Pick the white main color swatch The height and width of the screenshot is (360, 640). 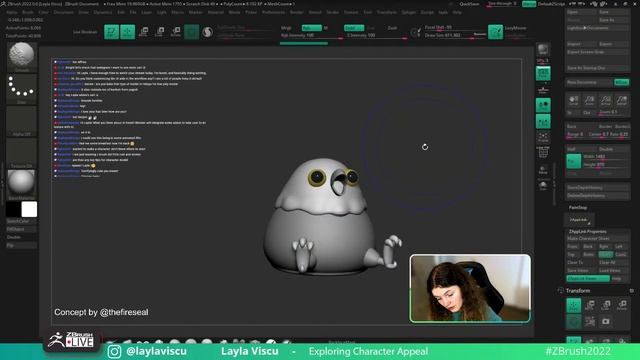pos(29,209)
